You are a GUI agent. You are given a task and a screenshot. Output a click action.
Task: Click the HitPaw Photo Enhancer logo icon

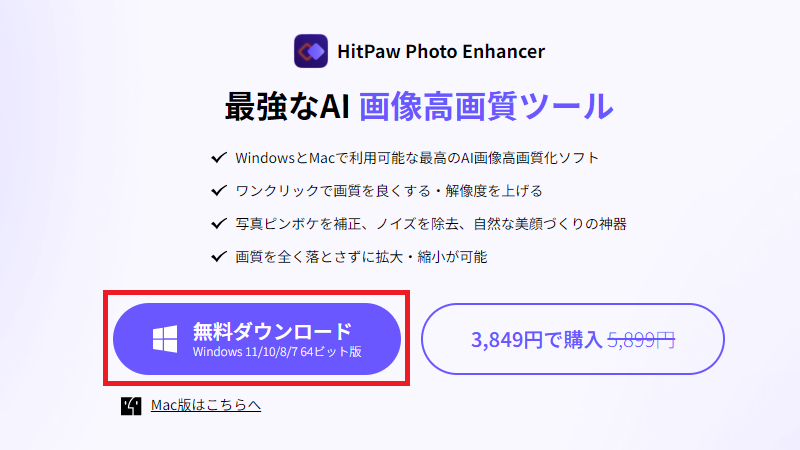point(311,51)
